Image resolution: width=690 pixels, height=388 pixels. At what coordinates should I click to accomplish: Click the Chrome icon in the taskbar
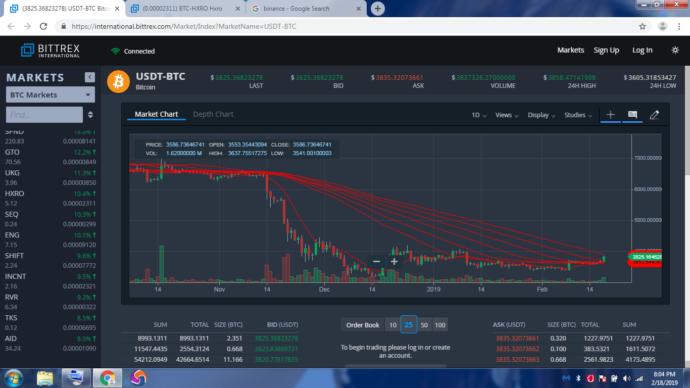(107, 378)
